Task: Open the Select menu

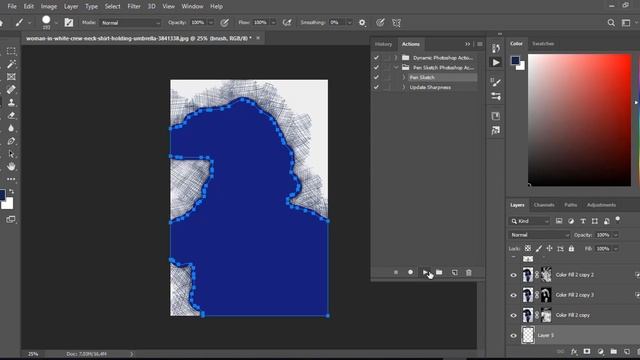Action: (x=112, y=7)
